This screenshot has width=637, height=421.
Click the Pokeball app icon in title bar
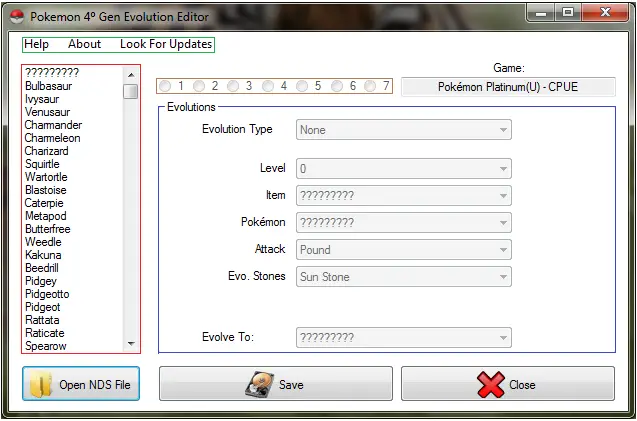(17, 17)
